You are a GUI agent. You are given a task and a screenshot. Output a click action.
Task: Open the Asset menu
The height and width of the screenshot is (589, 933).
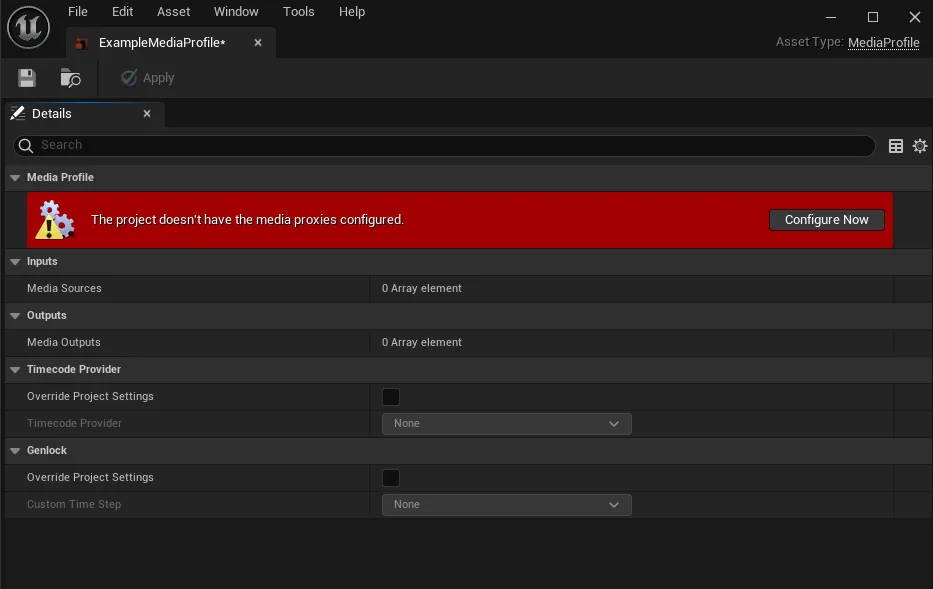(173, 12)
